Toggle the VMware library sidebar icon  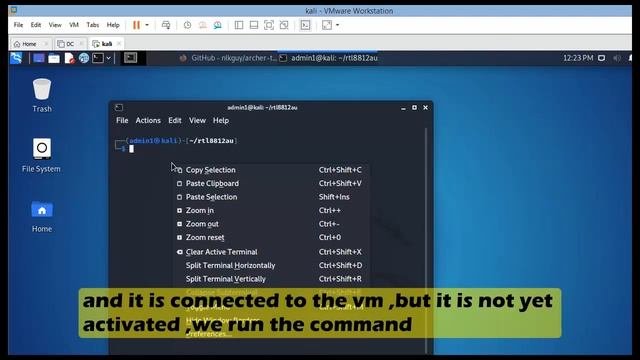(239, 25)
